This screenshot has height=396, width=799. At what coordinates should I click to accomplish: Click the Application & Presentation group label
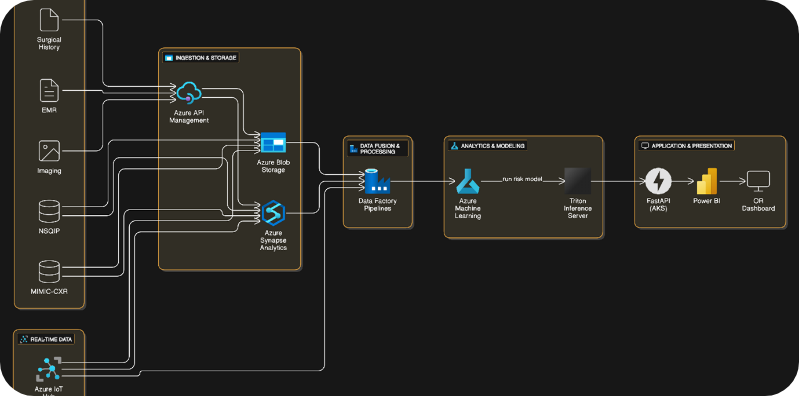[x=686, y=146]
